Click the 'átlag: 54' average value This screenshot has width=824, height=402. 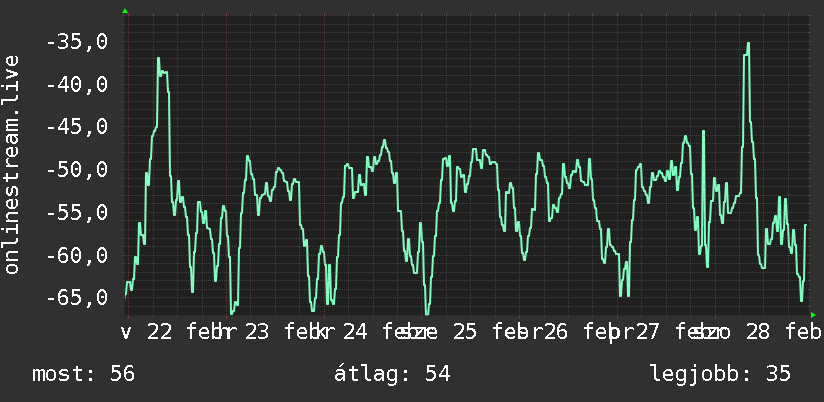point(392,374)
